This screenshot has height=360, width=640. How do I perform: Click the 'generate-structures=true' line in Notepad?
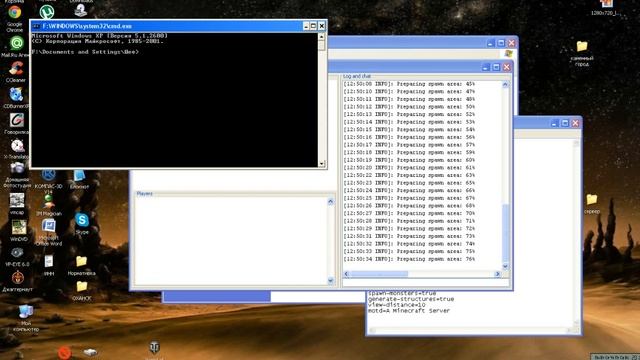[x=411, y=299]
